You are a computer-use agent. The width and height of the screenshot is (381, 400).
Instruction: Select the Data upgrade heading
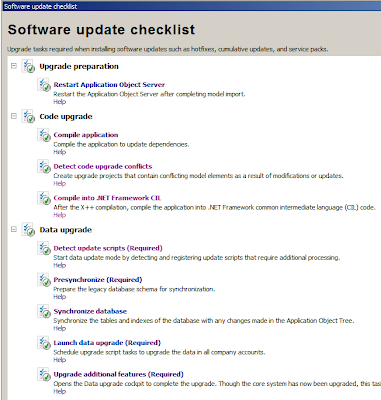coord(66,230)
